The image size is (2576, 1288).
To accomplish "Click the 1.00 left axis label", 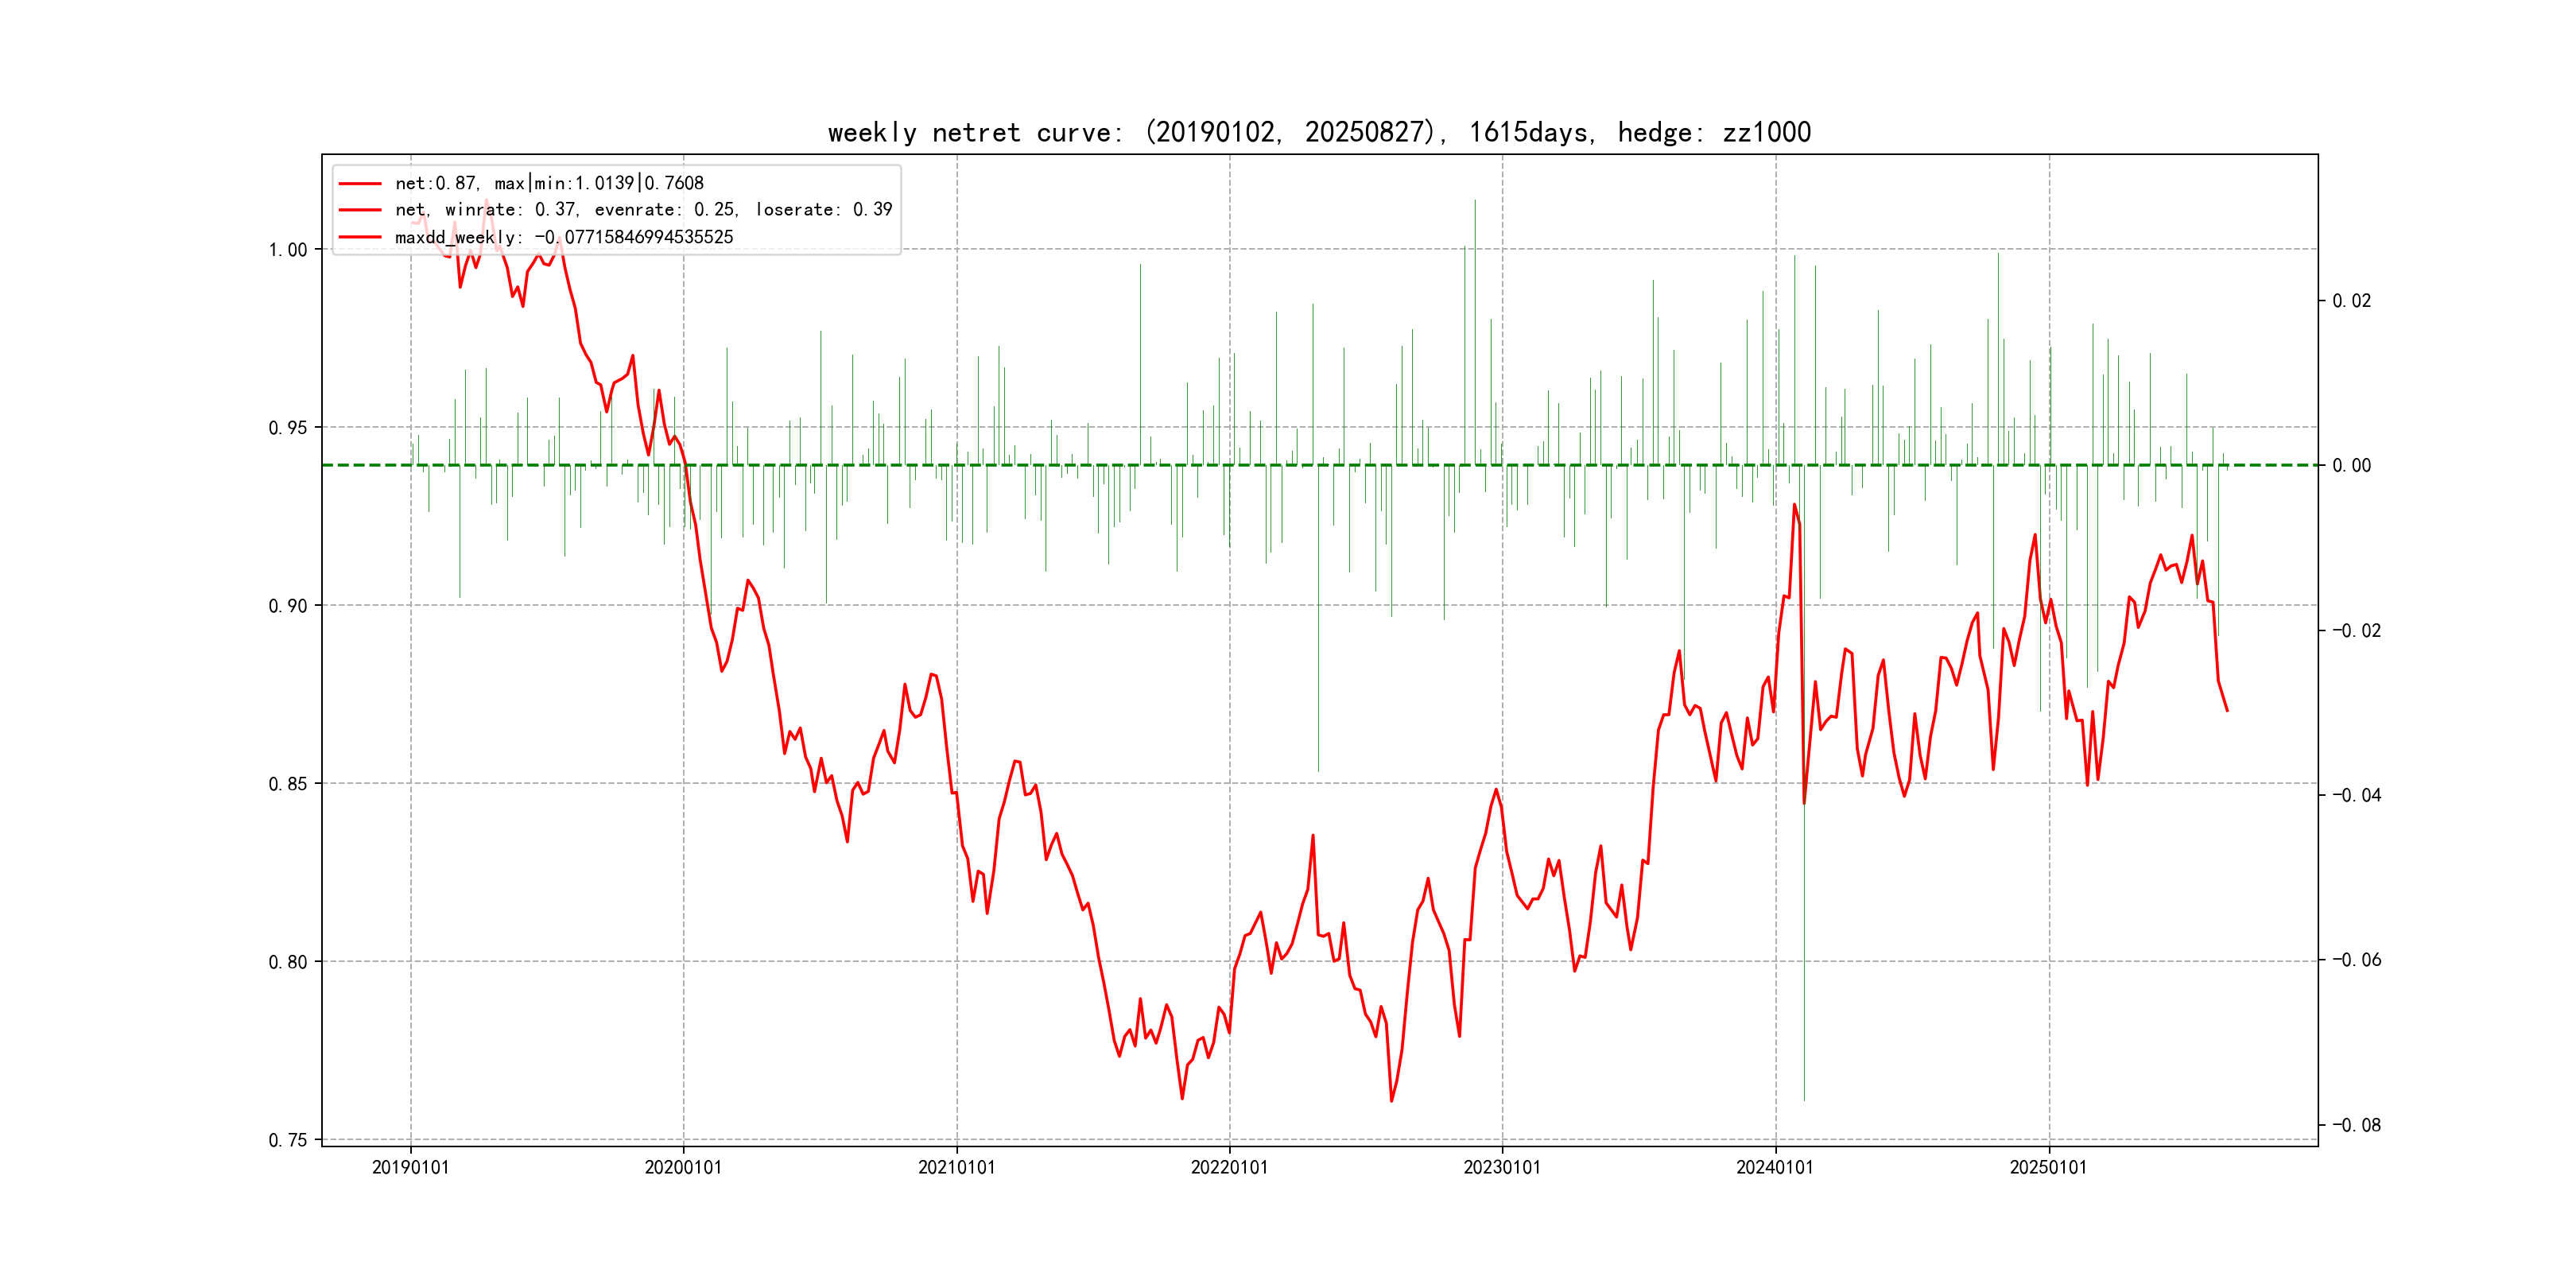I will 287,250.
